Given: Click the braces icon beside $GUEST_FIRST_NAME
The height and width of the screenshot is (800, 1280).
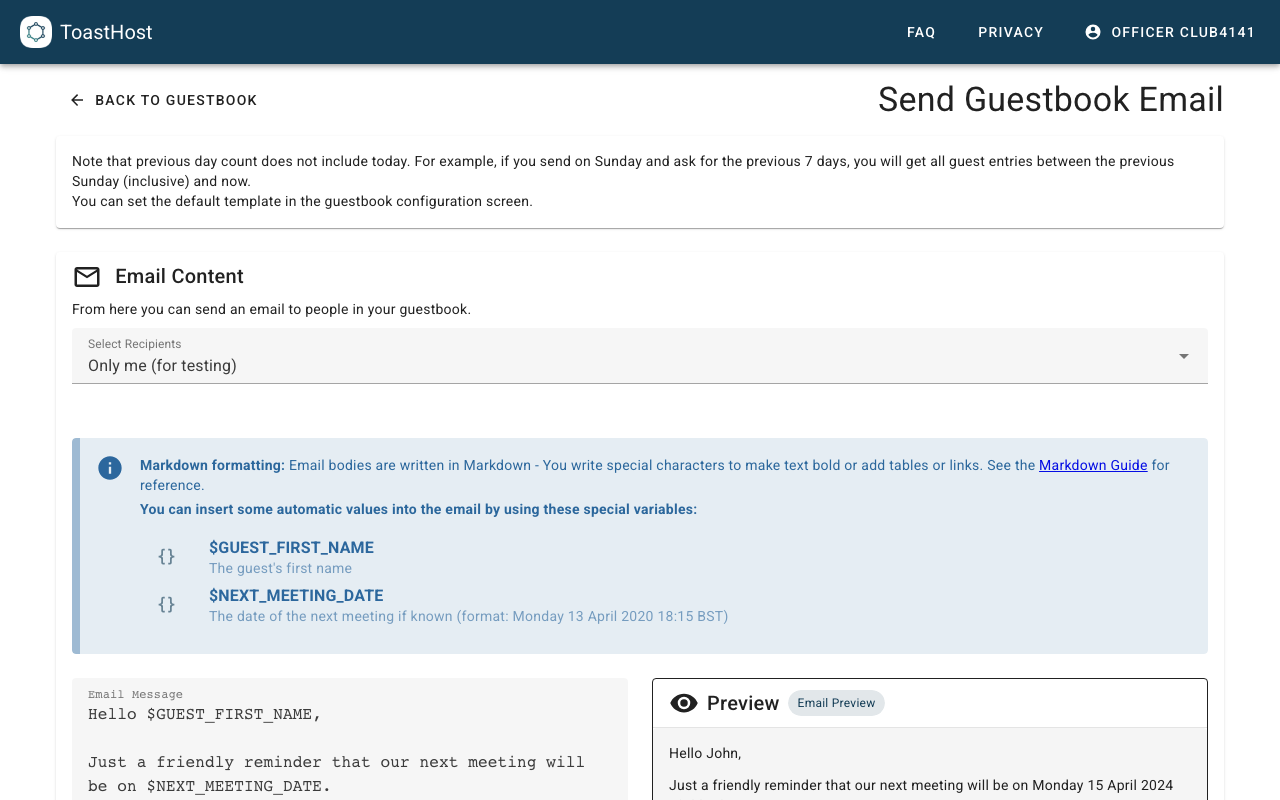Looking at the screenshot, I should pos(166,557).
